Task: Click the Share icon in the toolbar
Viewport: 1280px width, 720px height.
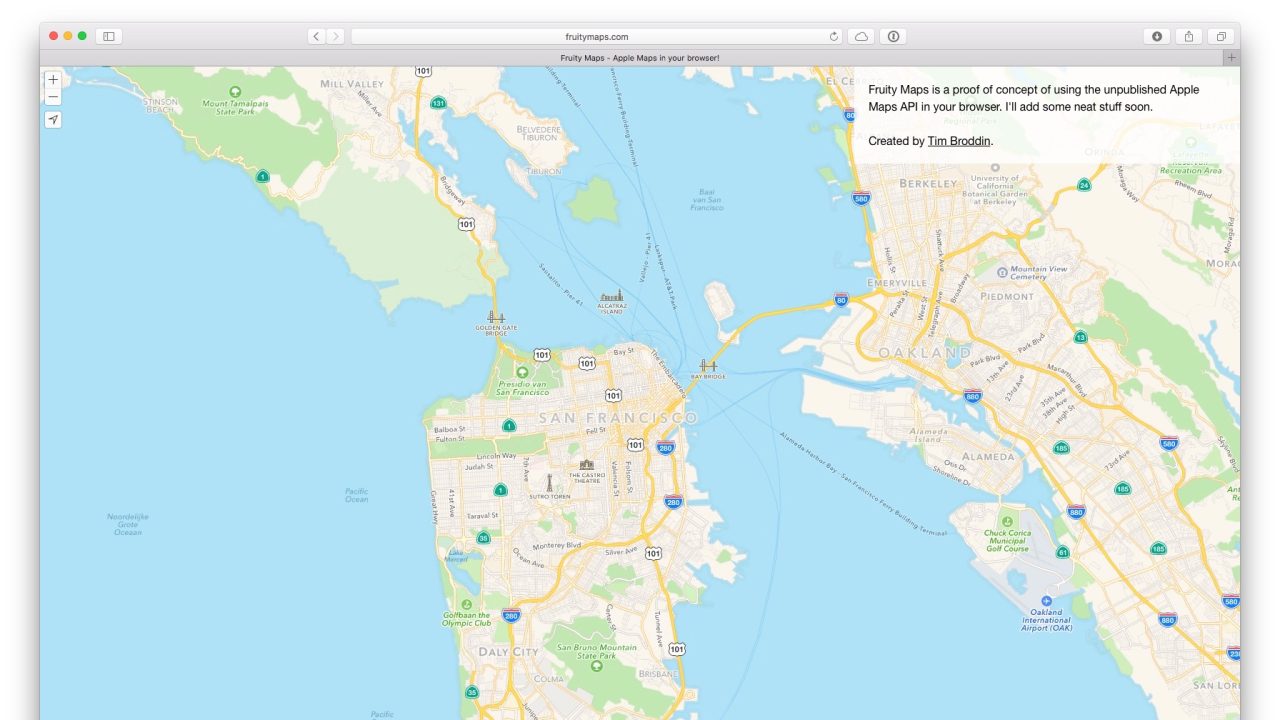Action: pyautogui.click(x=1188, y=35)
